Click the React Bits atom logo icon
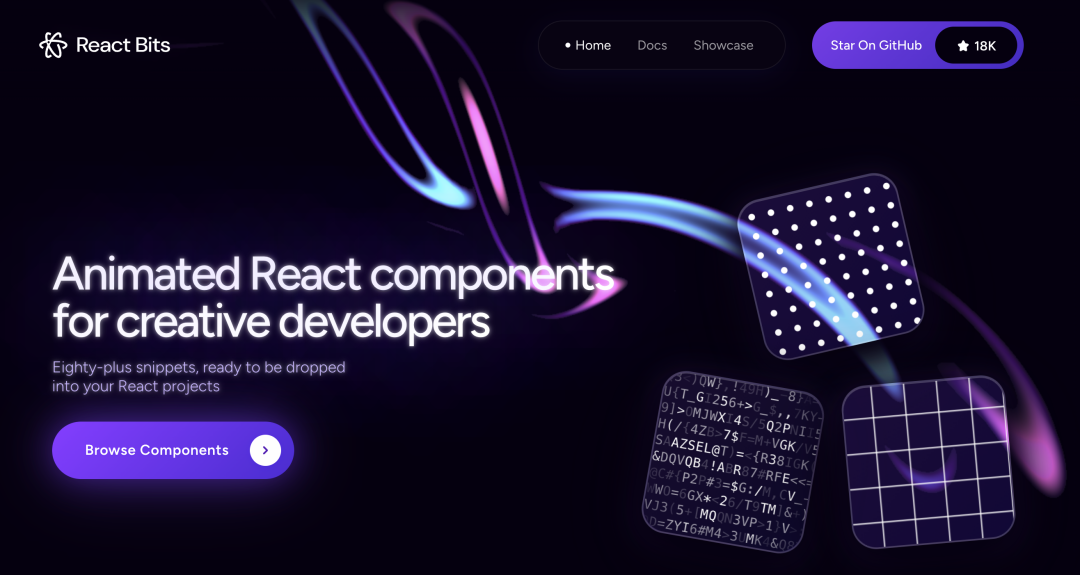The width and height of the screenshot is (1080, 575). (x=53, y=45)
